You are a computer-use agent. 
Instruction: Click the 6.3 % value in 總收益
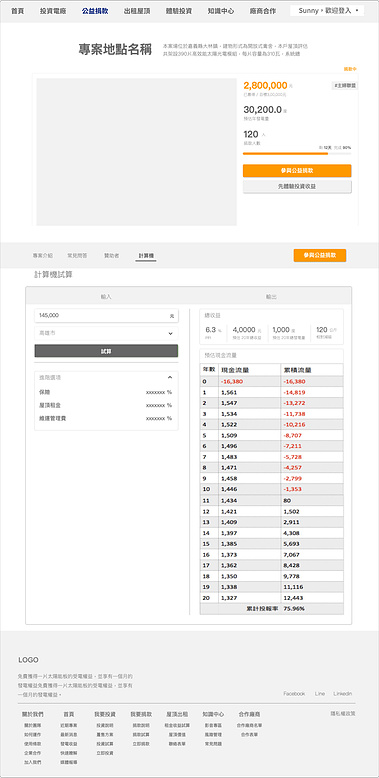coord(213,330)
